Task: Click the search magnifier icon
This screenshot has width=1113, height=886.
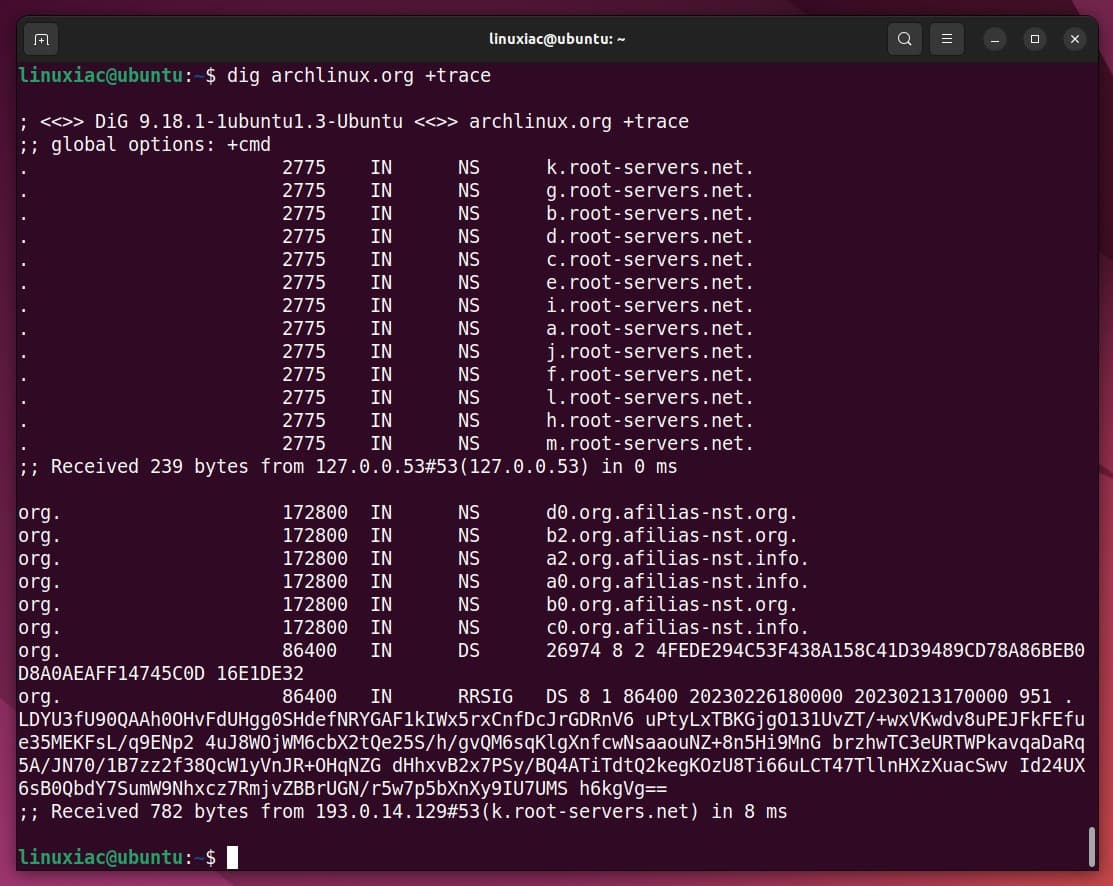Action: [904, 39]
